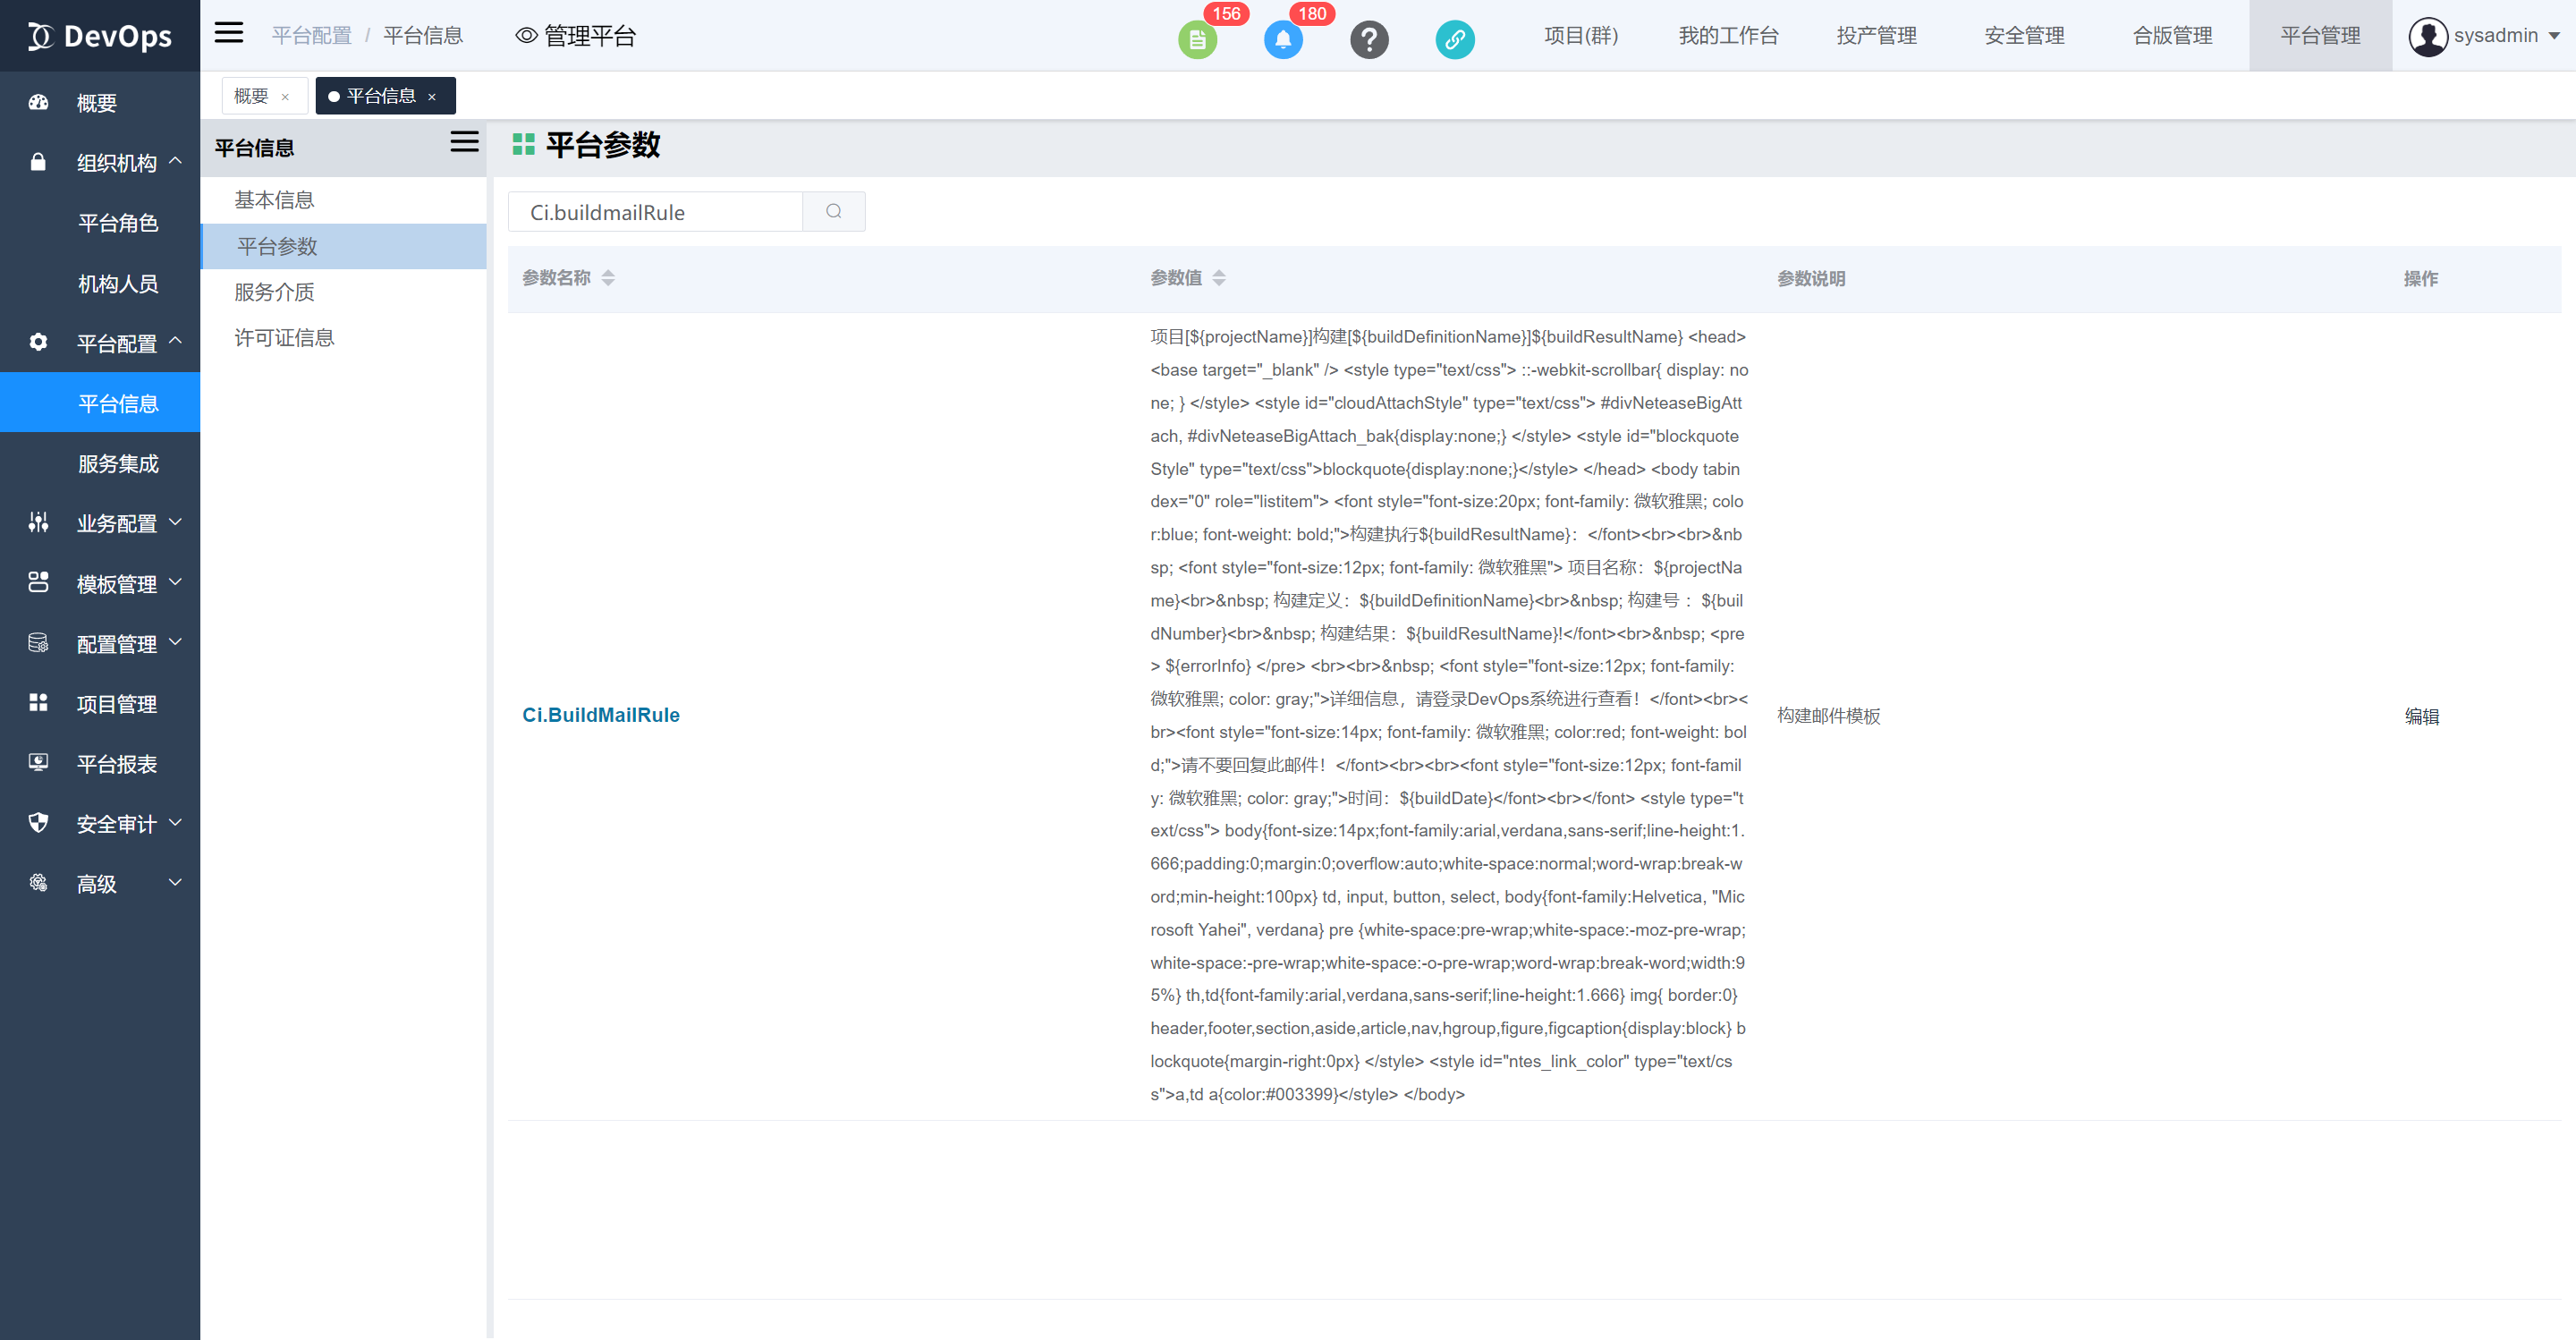Switch to the 概要 tab
Image resolution: width=2576 pixels, height=1340 pixels.
point(251,96)
